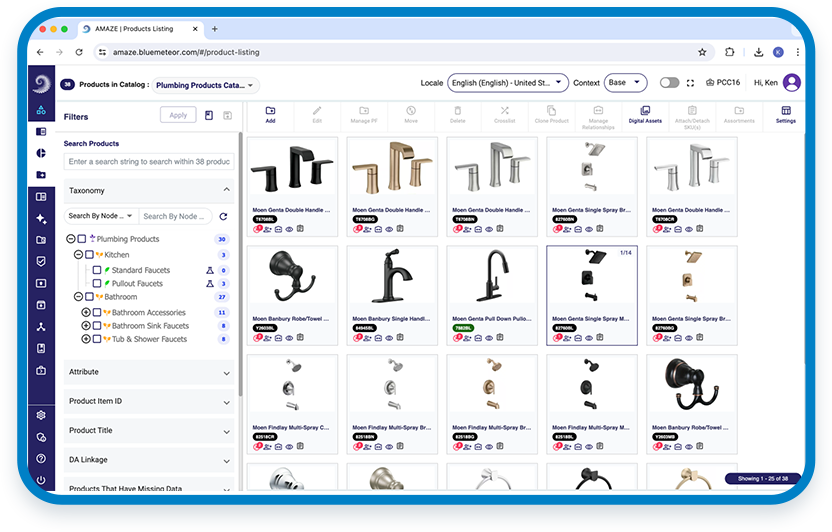Click the browser back arrow

pyautogui.click(x=40, y=52)
